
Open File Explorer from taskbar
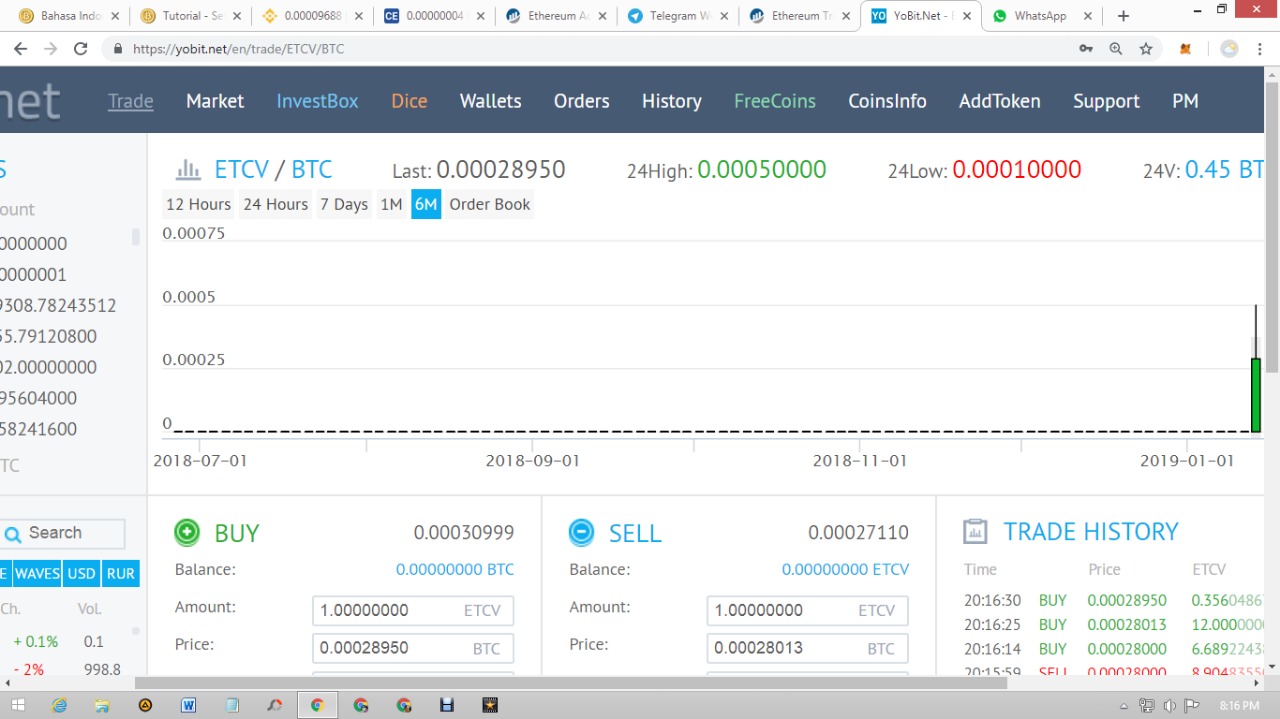click(x=102, y=705)
